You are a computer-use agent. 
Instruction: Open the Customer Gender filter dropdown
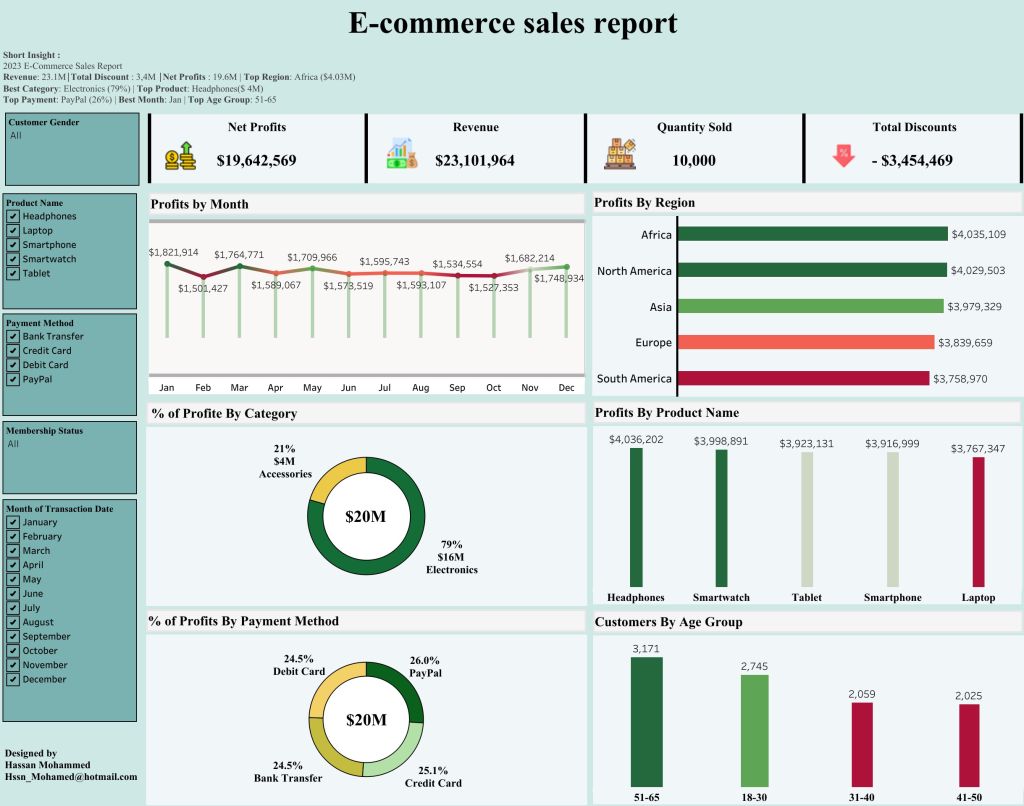coord(70,135)
